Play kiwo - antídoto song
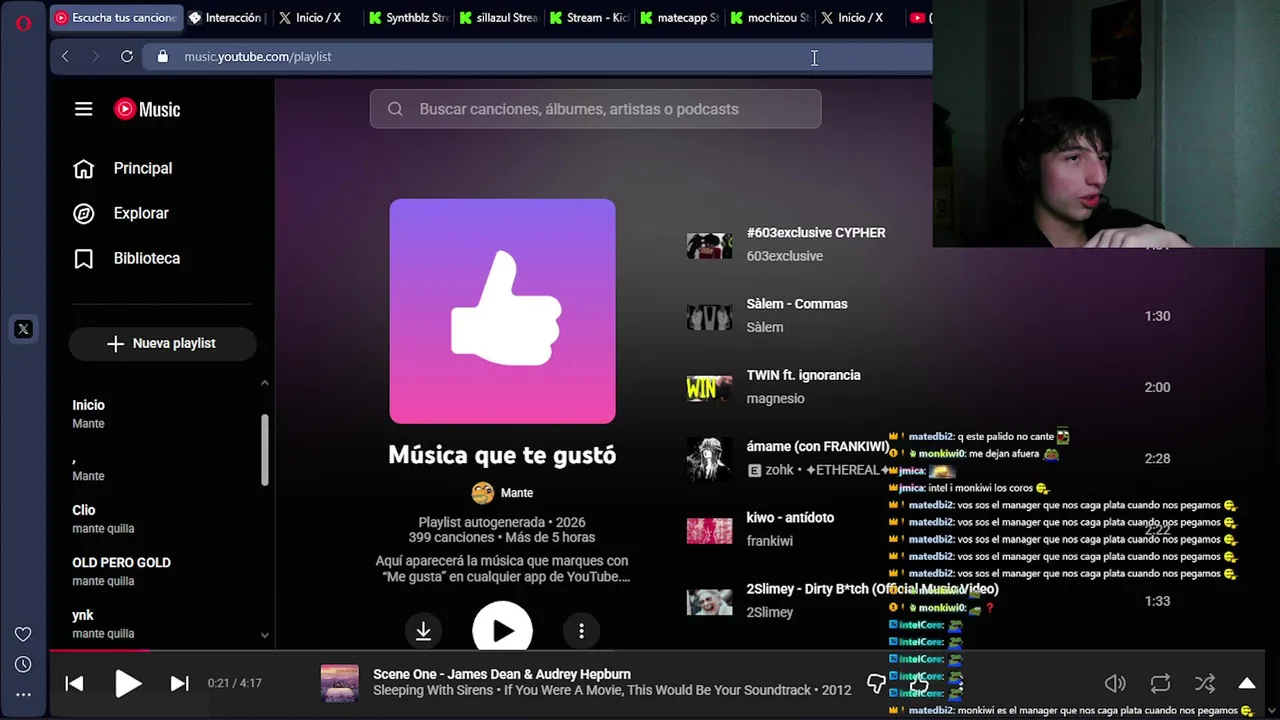The height and width of the screenshot is (720, 1280). 790,517
